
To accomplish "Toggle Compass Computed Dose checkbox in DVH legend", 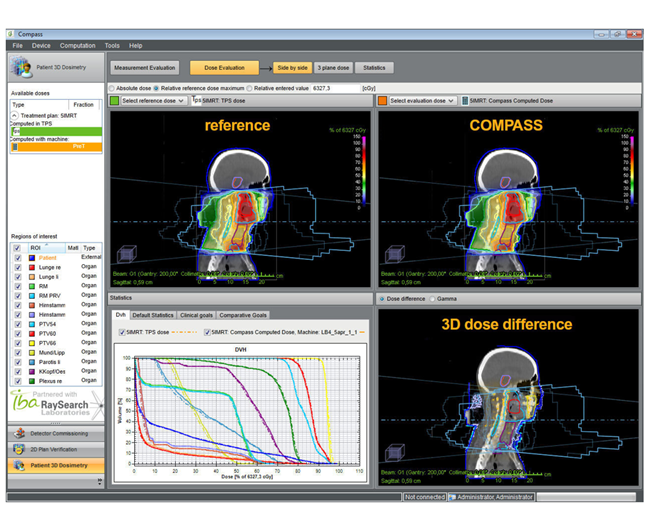I will [207, 332].
